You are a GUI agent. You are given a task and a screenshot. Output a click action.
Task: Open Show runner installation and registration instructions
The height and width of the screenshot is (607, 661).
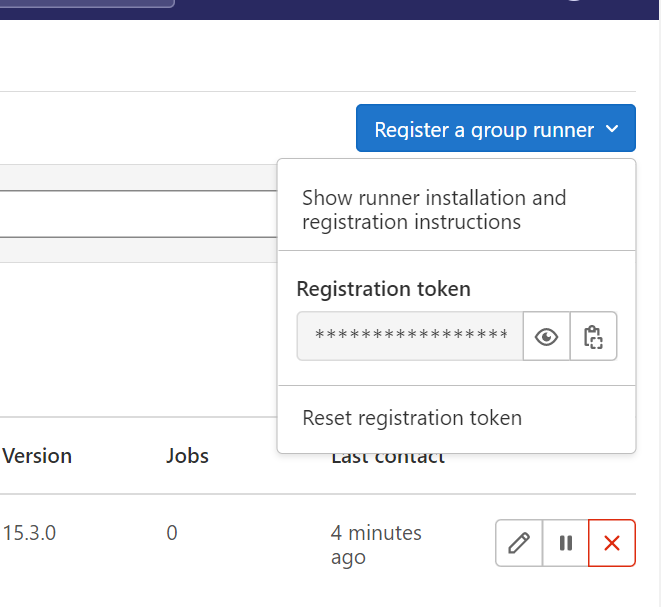tap(434, 210)
